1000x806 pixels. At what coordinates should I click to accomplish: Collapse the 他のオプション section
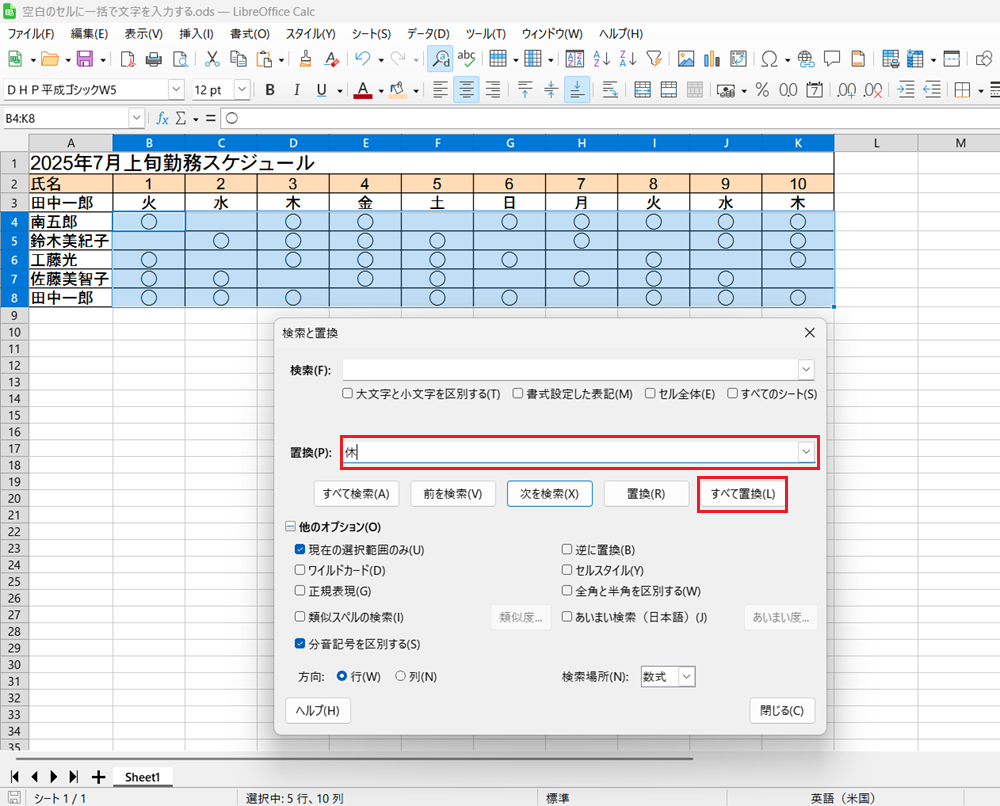290,527
